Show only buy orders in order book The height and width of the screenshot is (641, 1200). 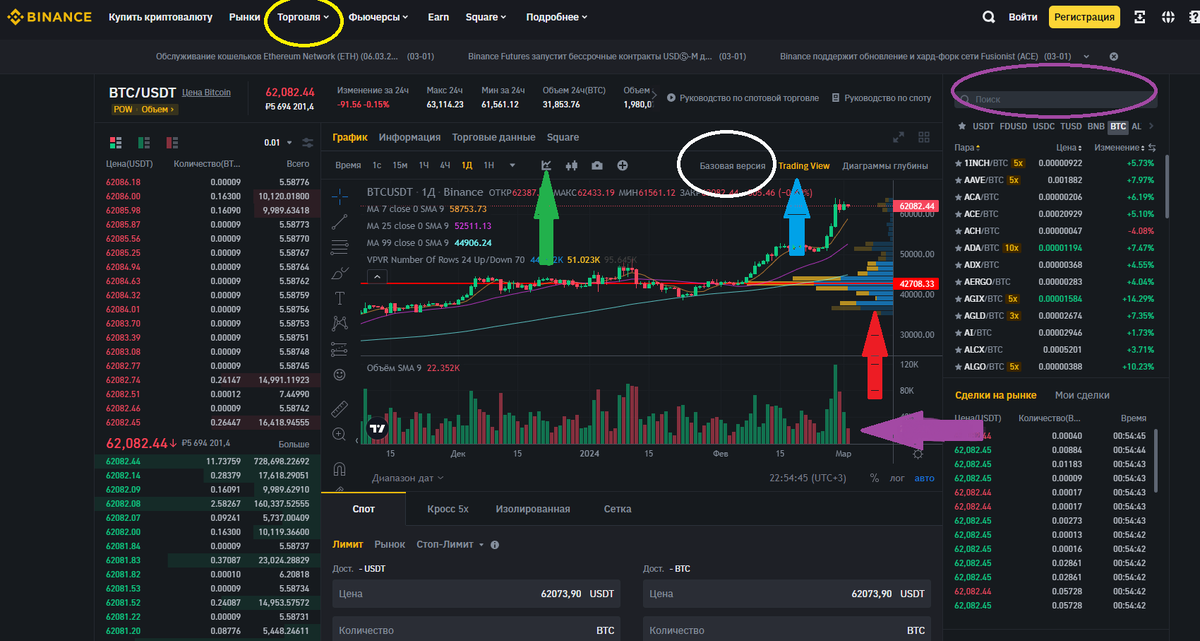(x=144, y=143)
